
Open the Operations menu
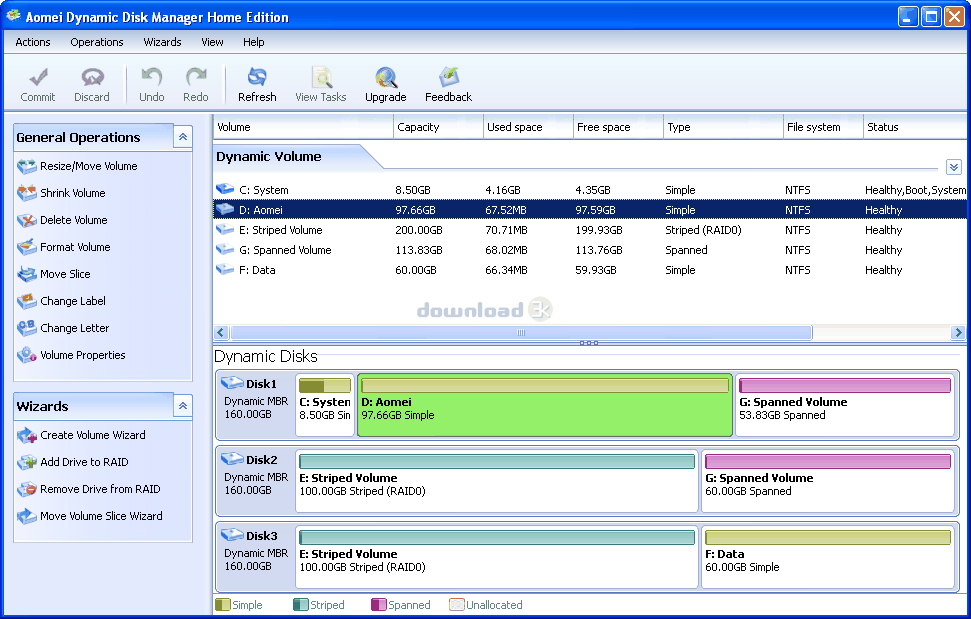coord(96,42)
